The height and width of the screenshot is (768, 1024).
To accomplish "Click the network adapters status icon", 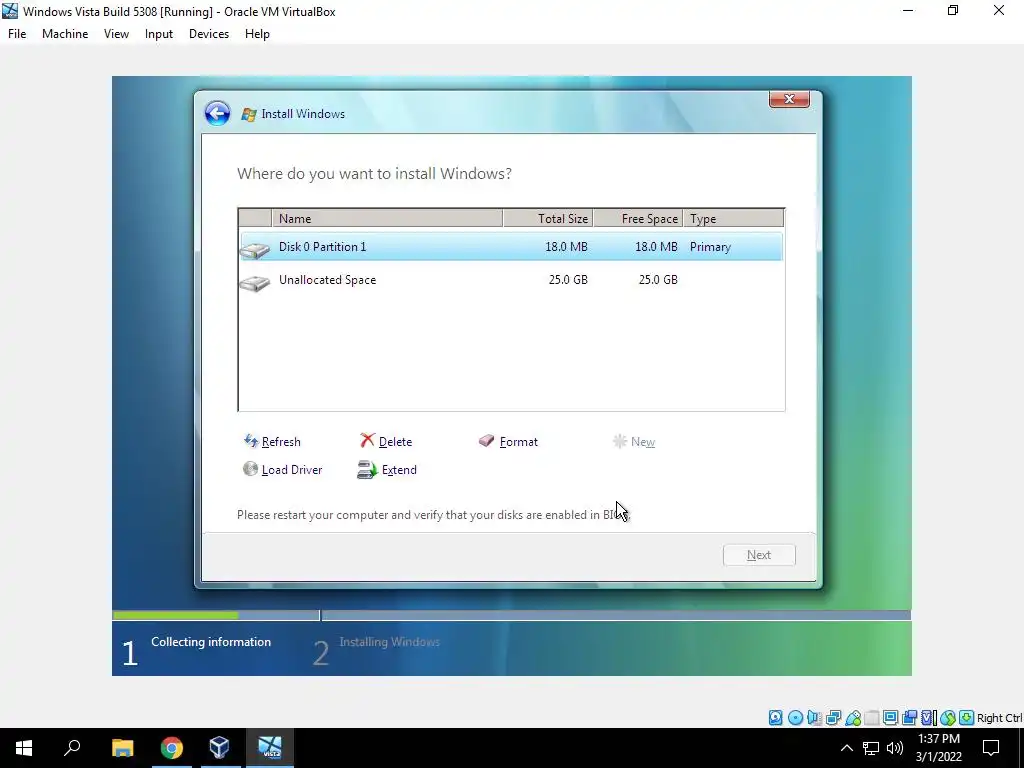I will (833, 718).
